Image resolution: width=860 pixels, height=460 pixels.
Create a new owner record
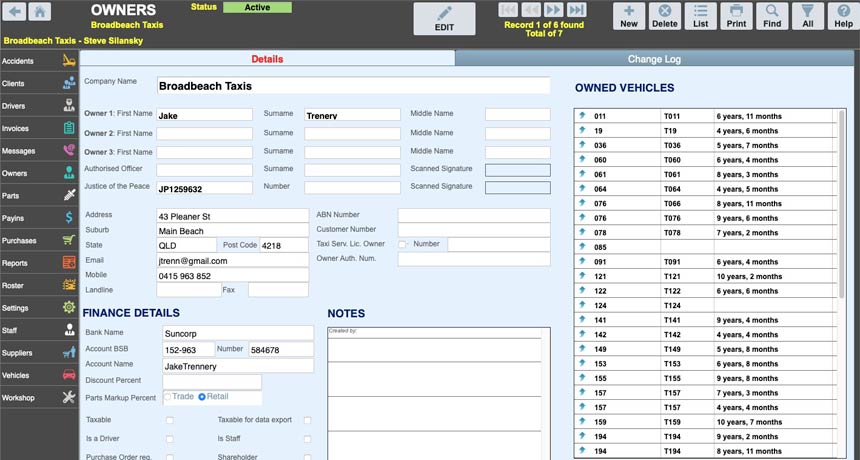coord(629,16)
